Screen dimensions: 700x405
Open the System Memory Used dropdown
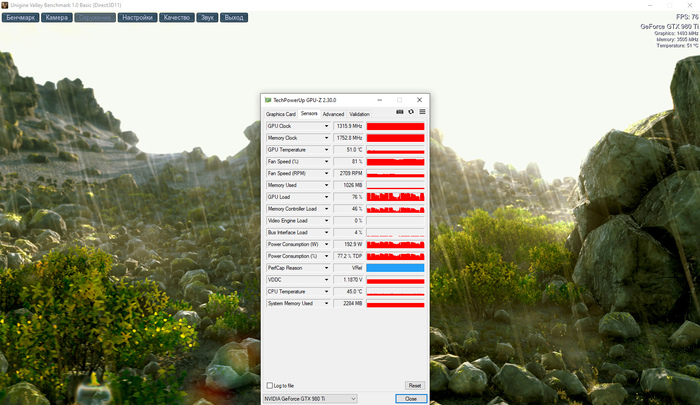coord(326,304)
